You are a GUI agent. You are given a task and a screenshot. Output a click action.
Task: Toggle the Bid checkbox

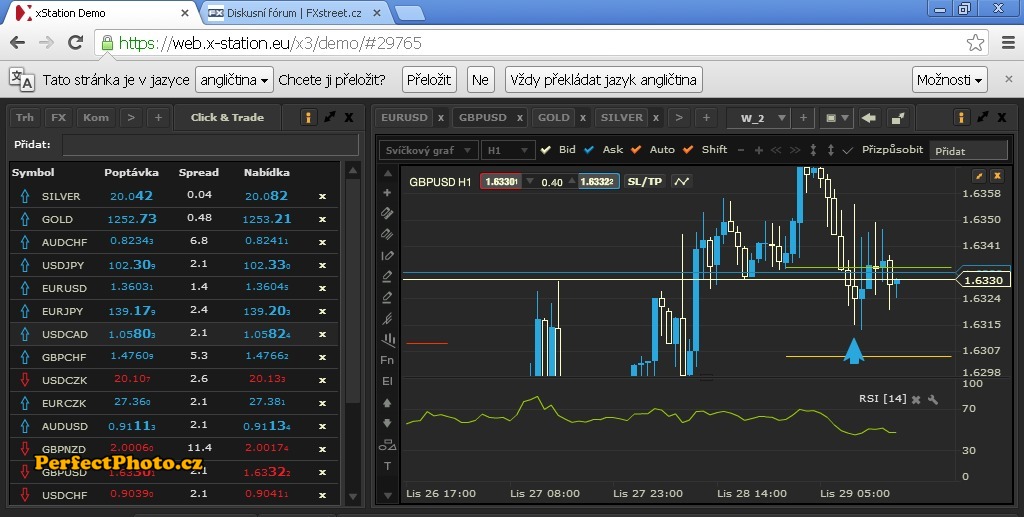click(x=546, y=150)
